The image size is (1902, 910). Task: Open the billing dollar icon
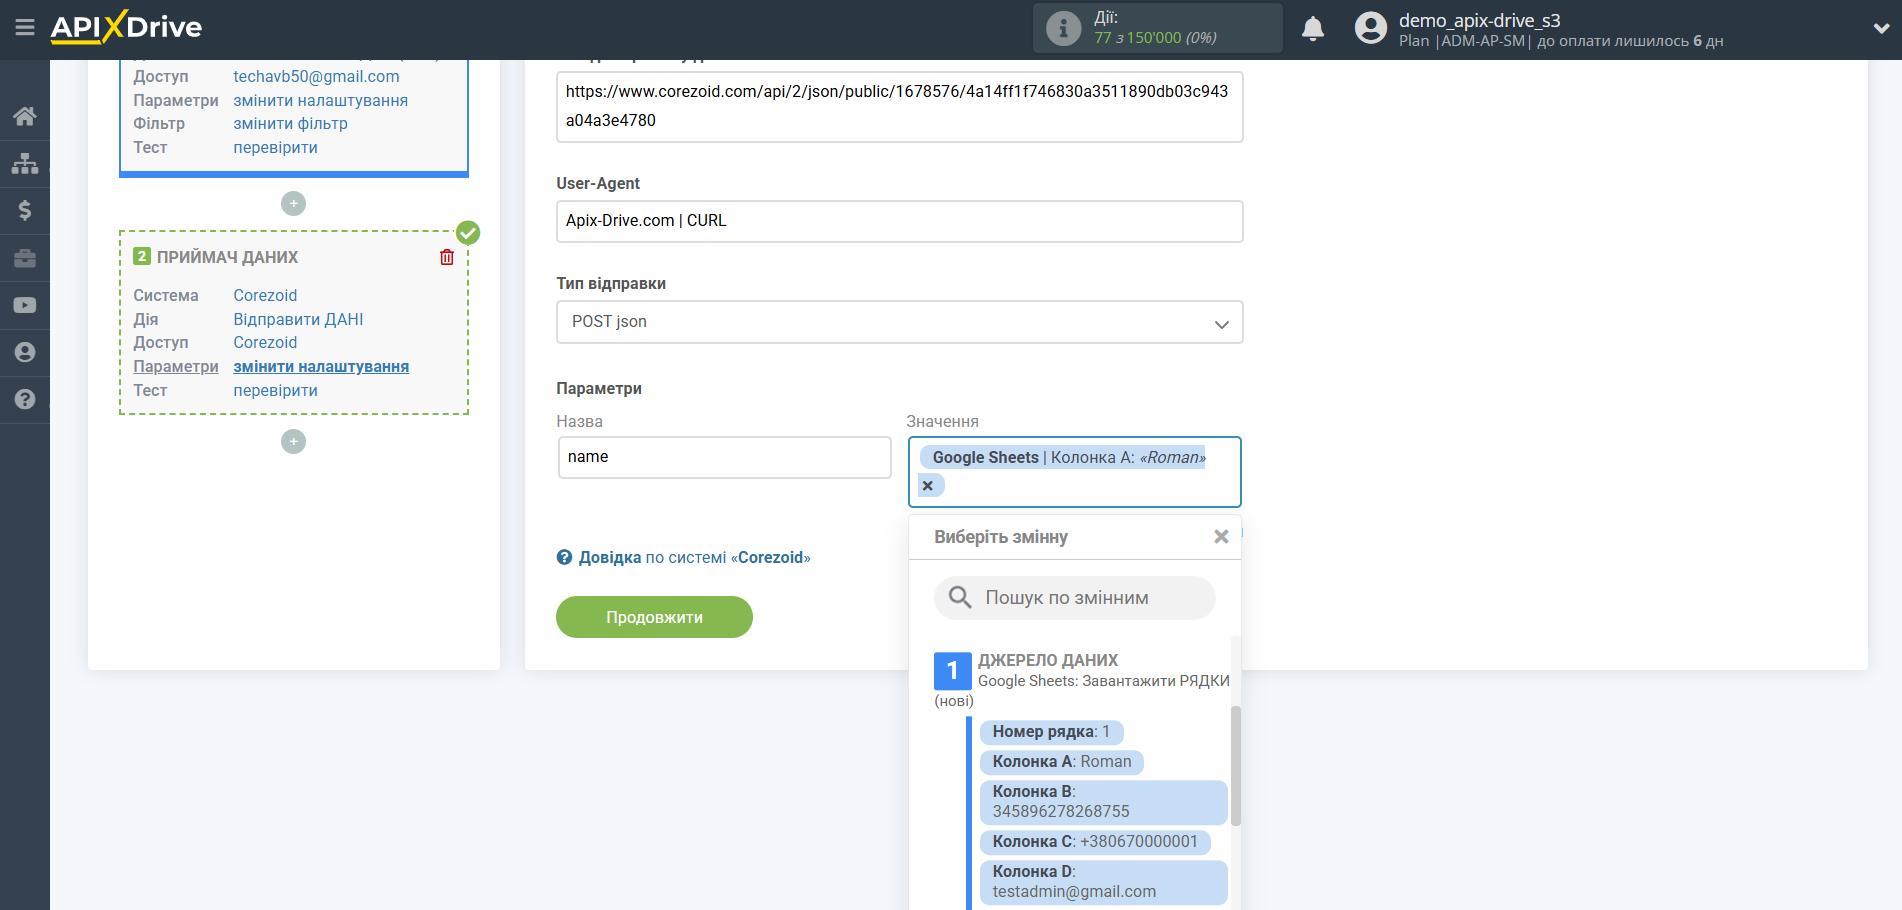pos(25,210)
